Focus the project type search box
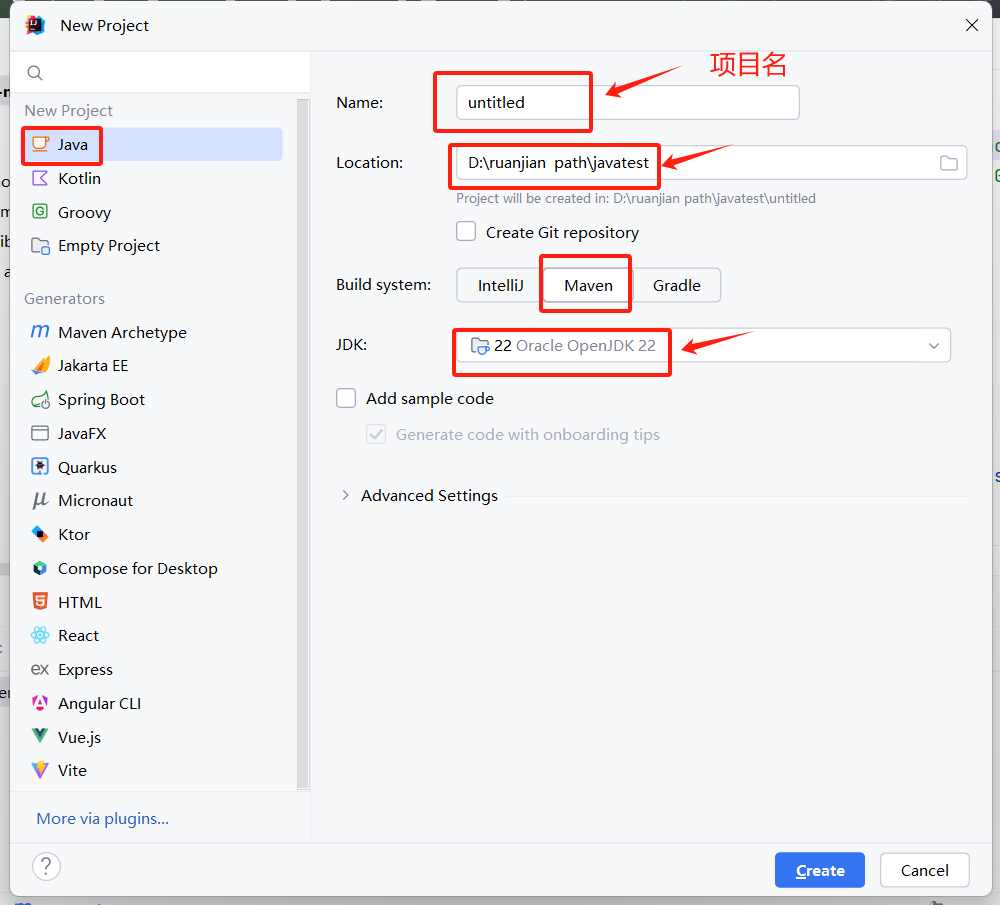Screen dimensions: 1000x905 coord(160,73)
